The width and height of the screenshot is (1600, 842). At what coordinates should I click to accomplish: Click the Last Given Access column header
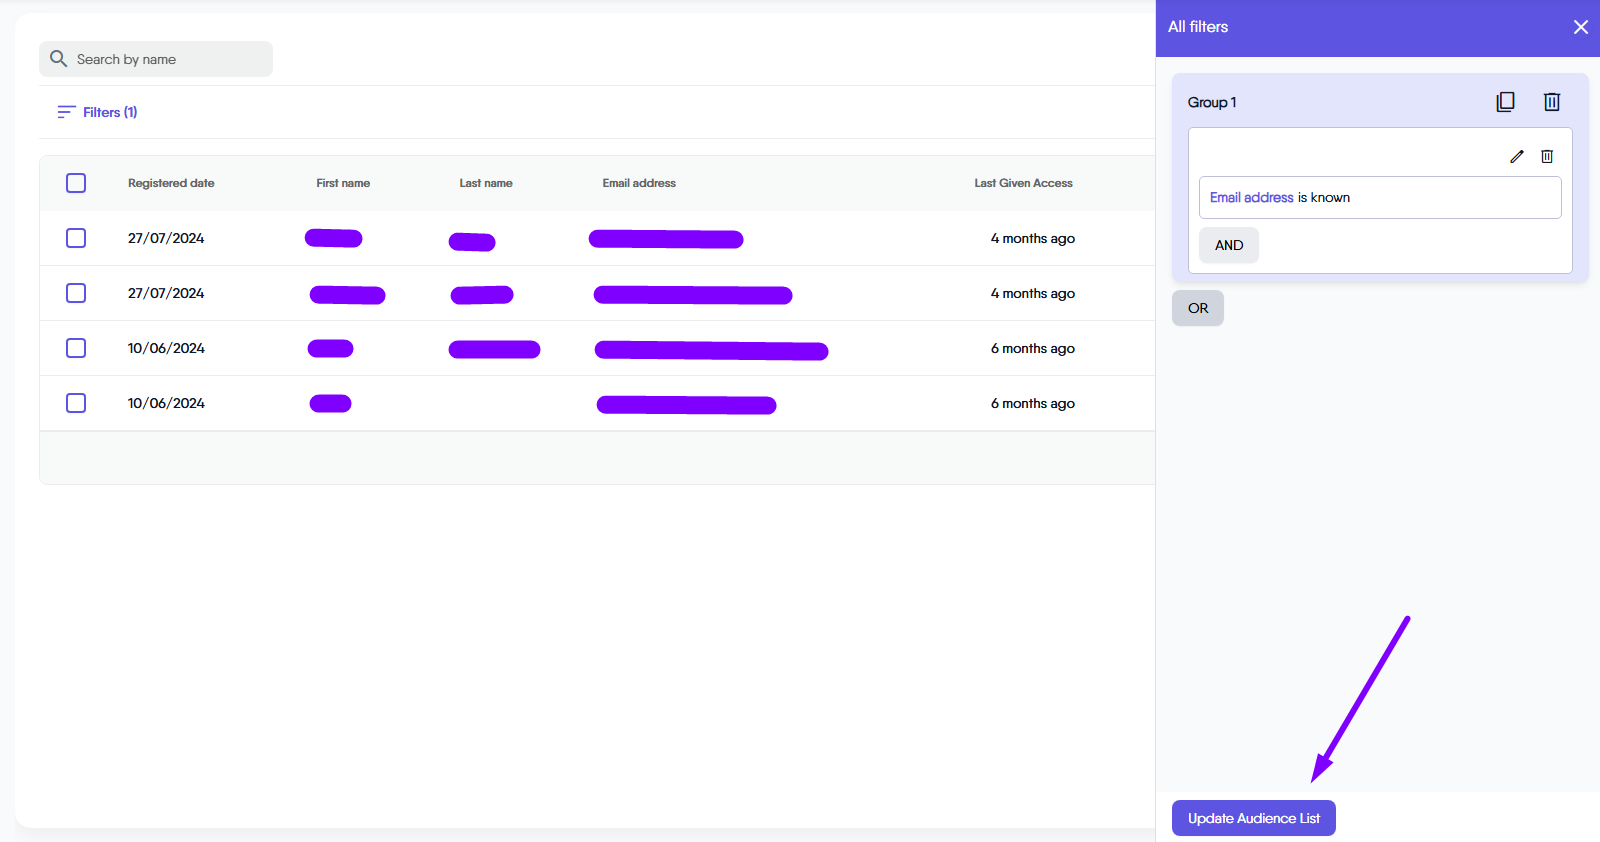[x=1023, y=183]
